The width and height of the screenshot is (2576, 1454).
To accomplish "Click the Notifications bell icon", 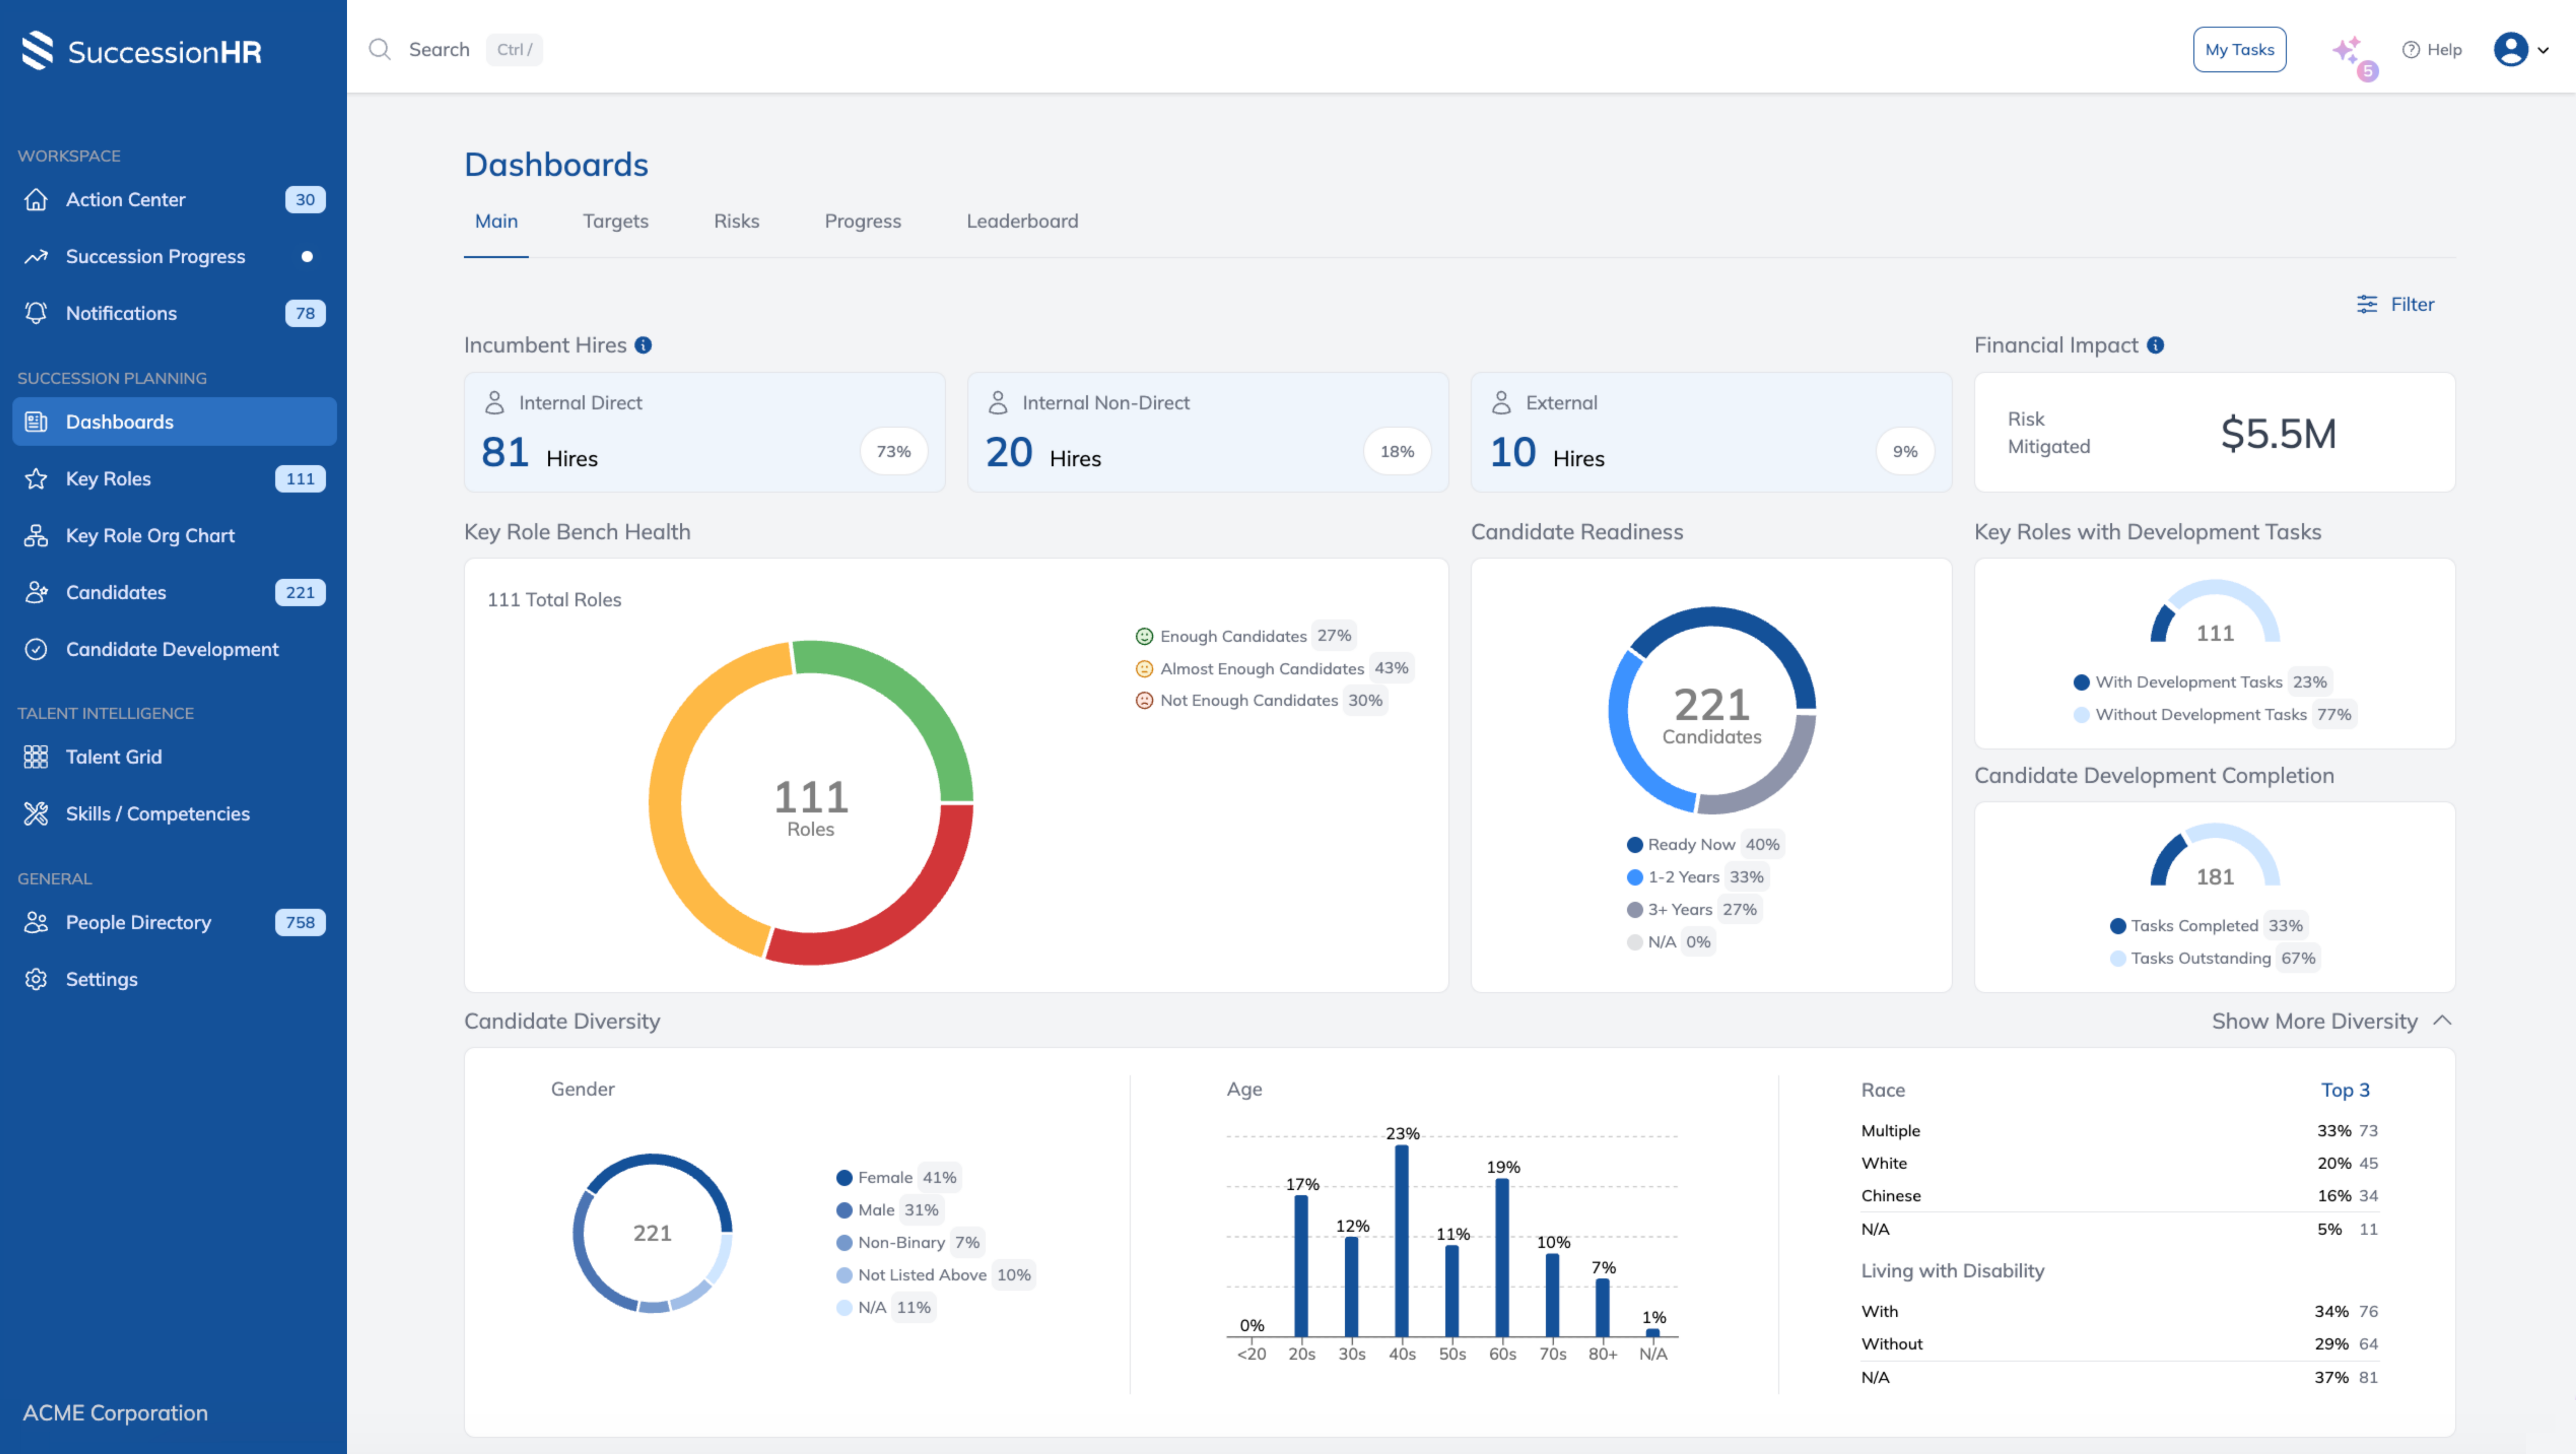I will coord(36,313).
